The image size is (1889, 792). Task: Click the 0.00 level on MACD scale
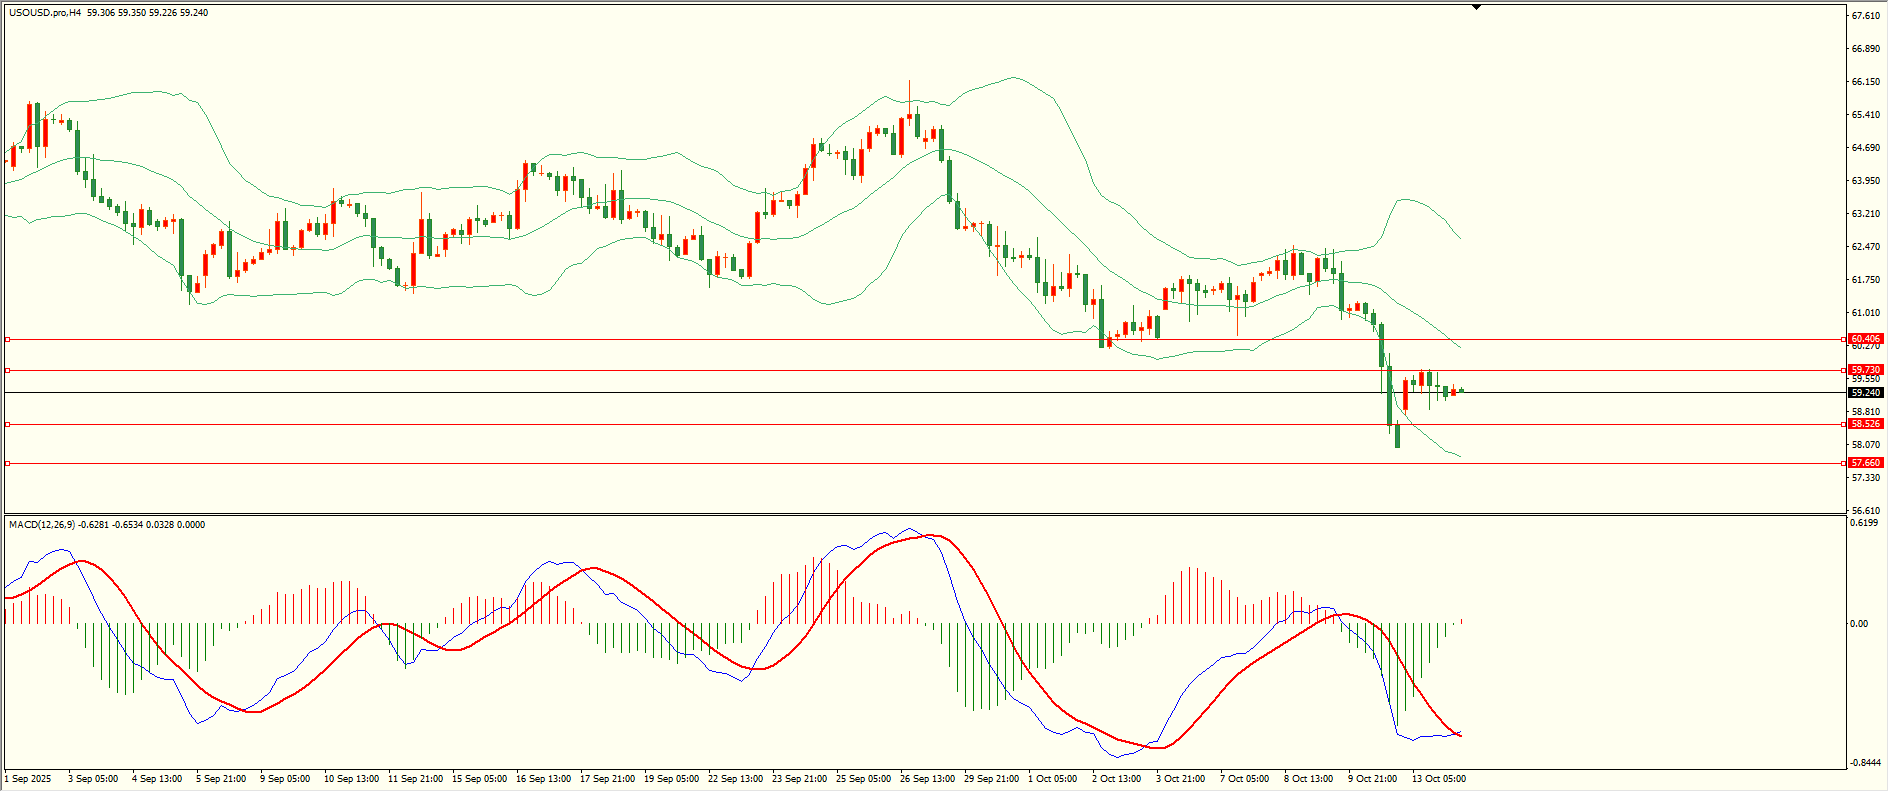pyautogui.click(x=1858, y=624)
